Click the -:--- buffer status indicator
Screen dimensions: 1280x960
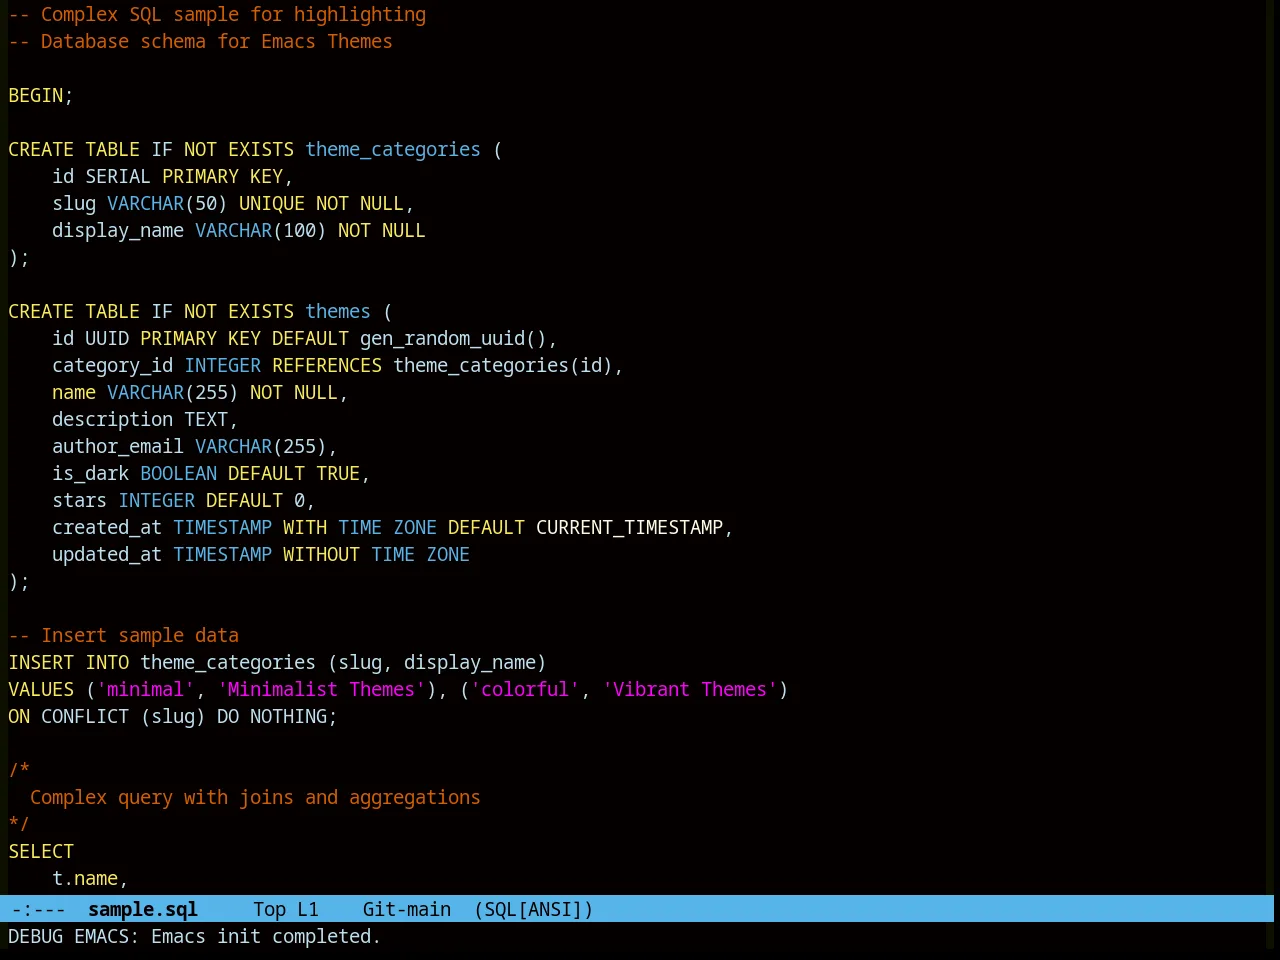pos(39,909)
